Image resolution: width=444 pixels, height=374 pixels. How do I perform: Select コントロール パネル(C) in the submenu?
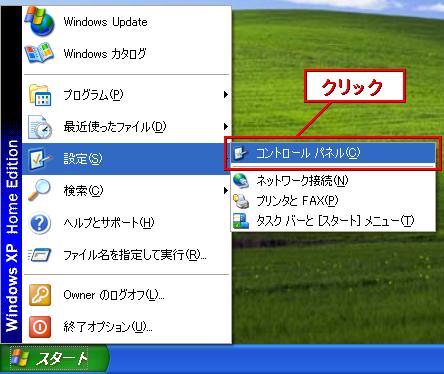(333, 153)
